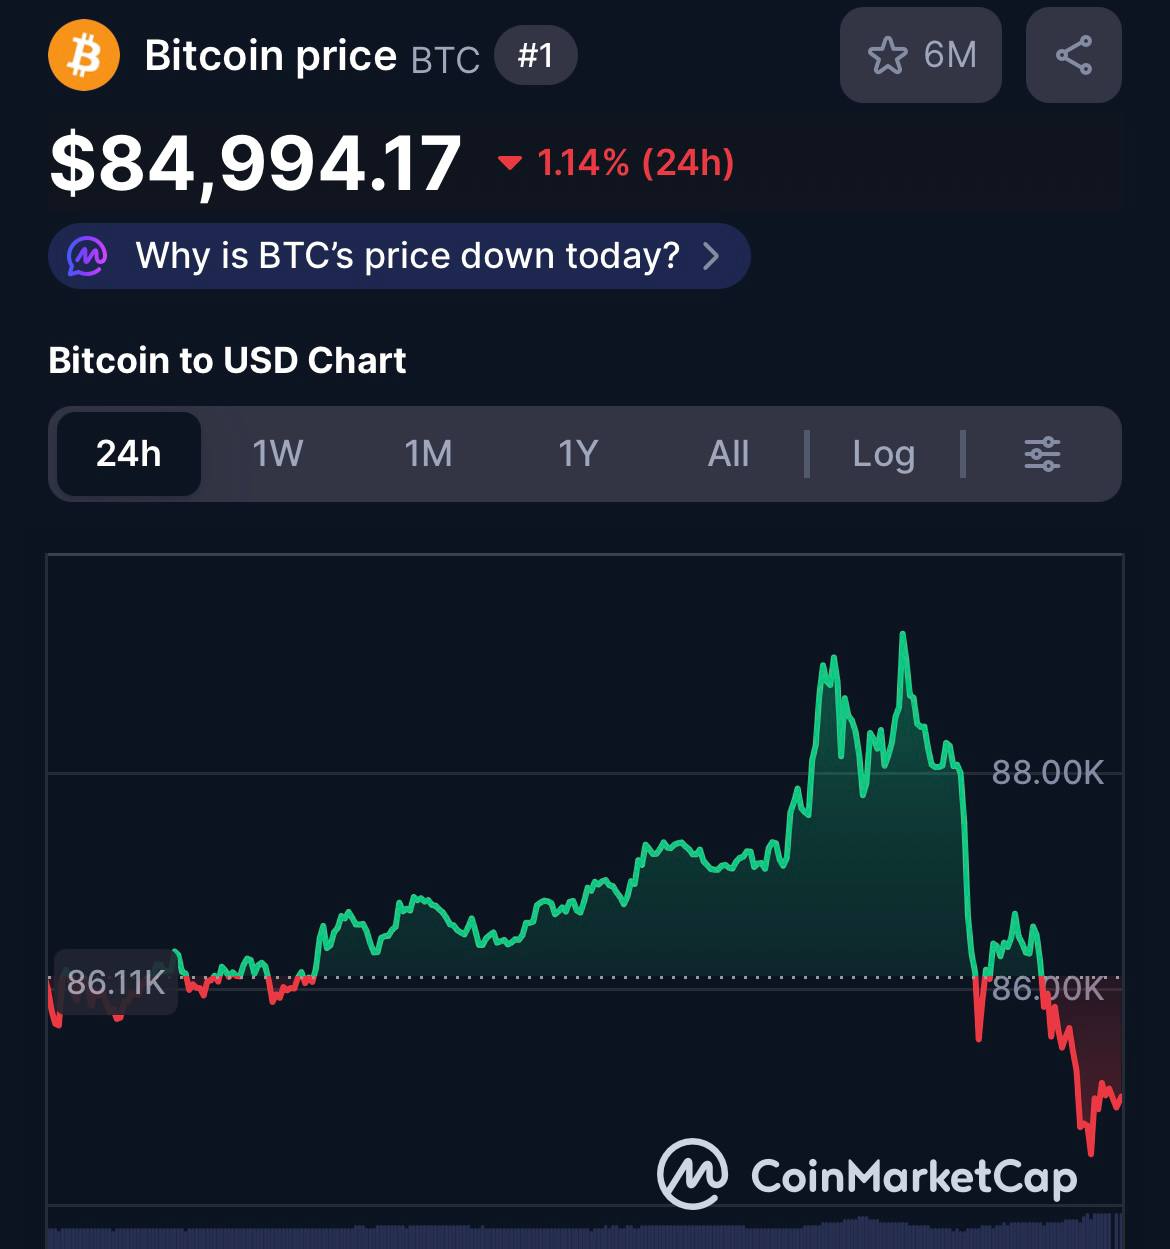This screenshot has height=1249, width=1170.
Task: Open chart settings sliders icon
Action: click(x=1042, y=454)
